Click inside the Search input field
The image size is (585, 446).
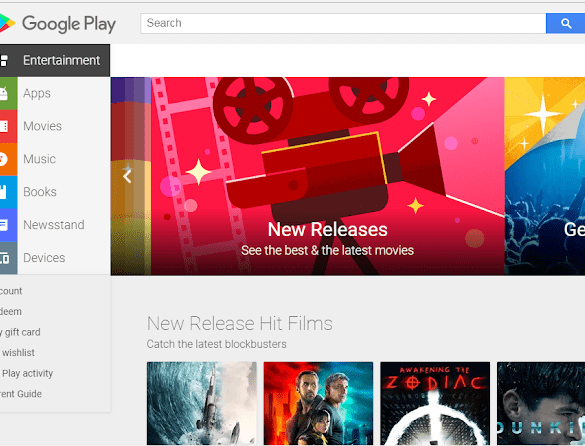tap(343, 24)
